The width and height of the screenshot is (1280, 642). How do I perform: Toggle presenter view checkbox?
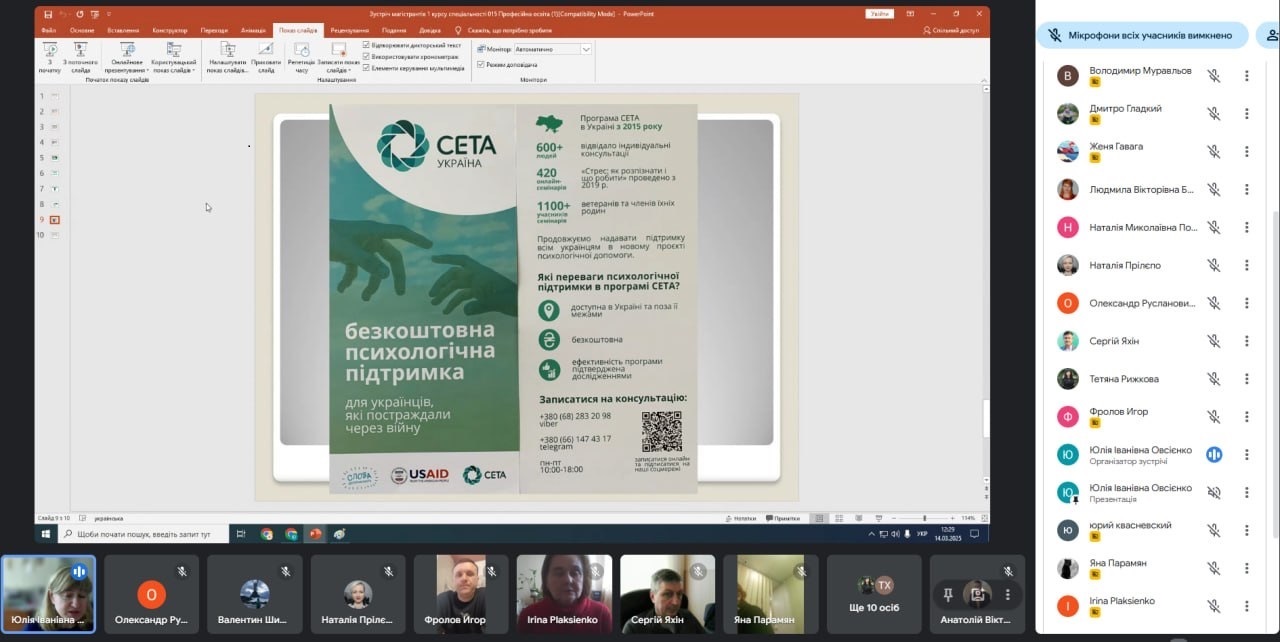click(x=481, y=64)
